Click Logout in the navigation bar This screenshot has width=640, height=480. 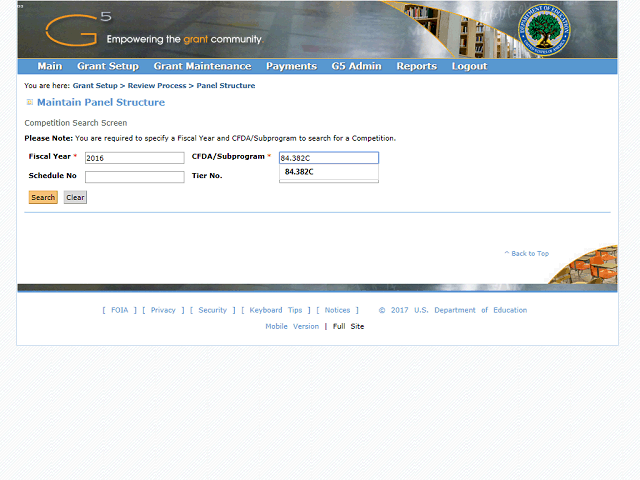469,66
